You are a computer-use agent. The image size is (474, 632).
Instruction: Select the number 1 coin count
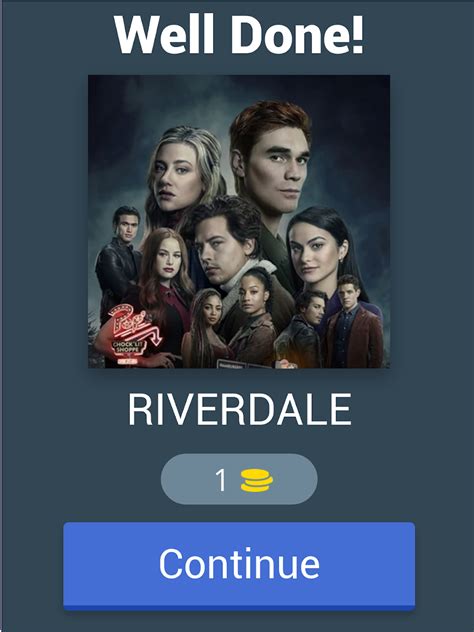[221, 480]
